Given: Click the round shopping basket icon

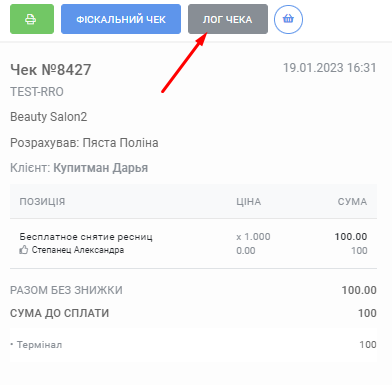Looking at the screenshot, I should point(288,19).
